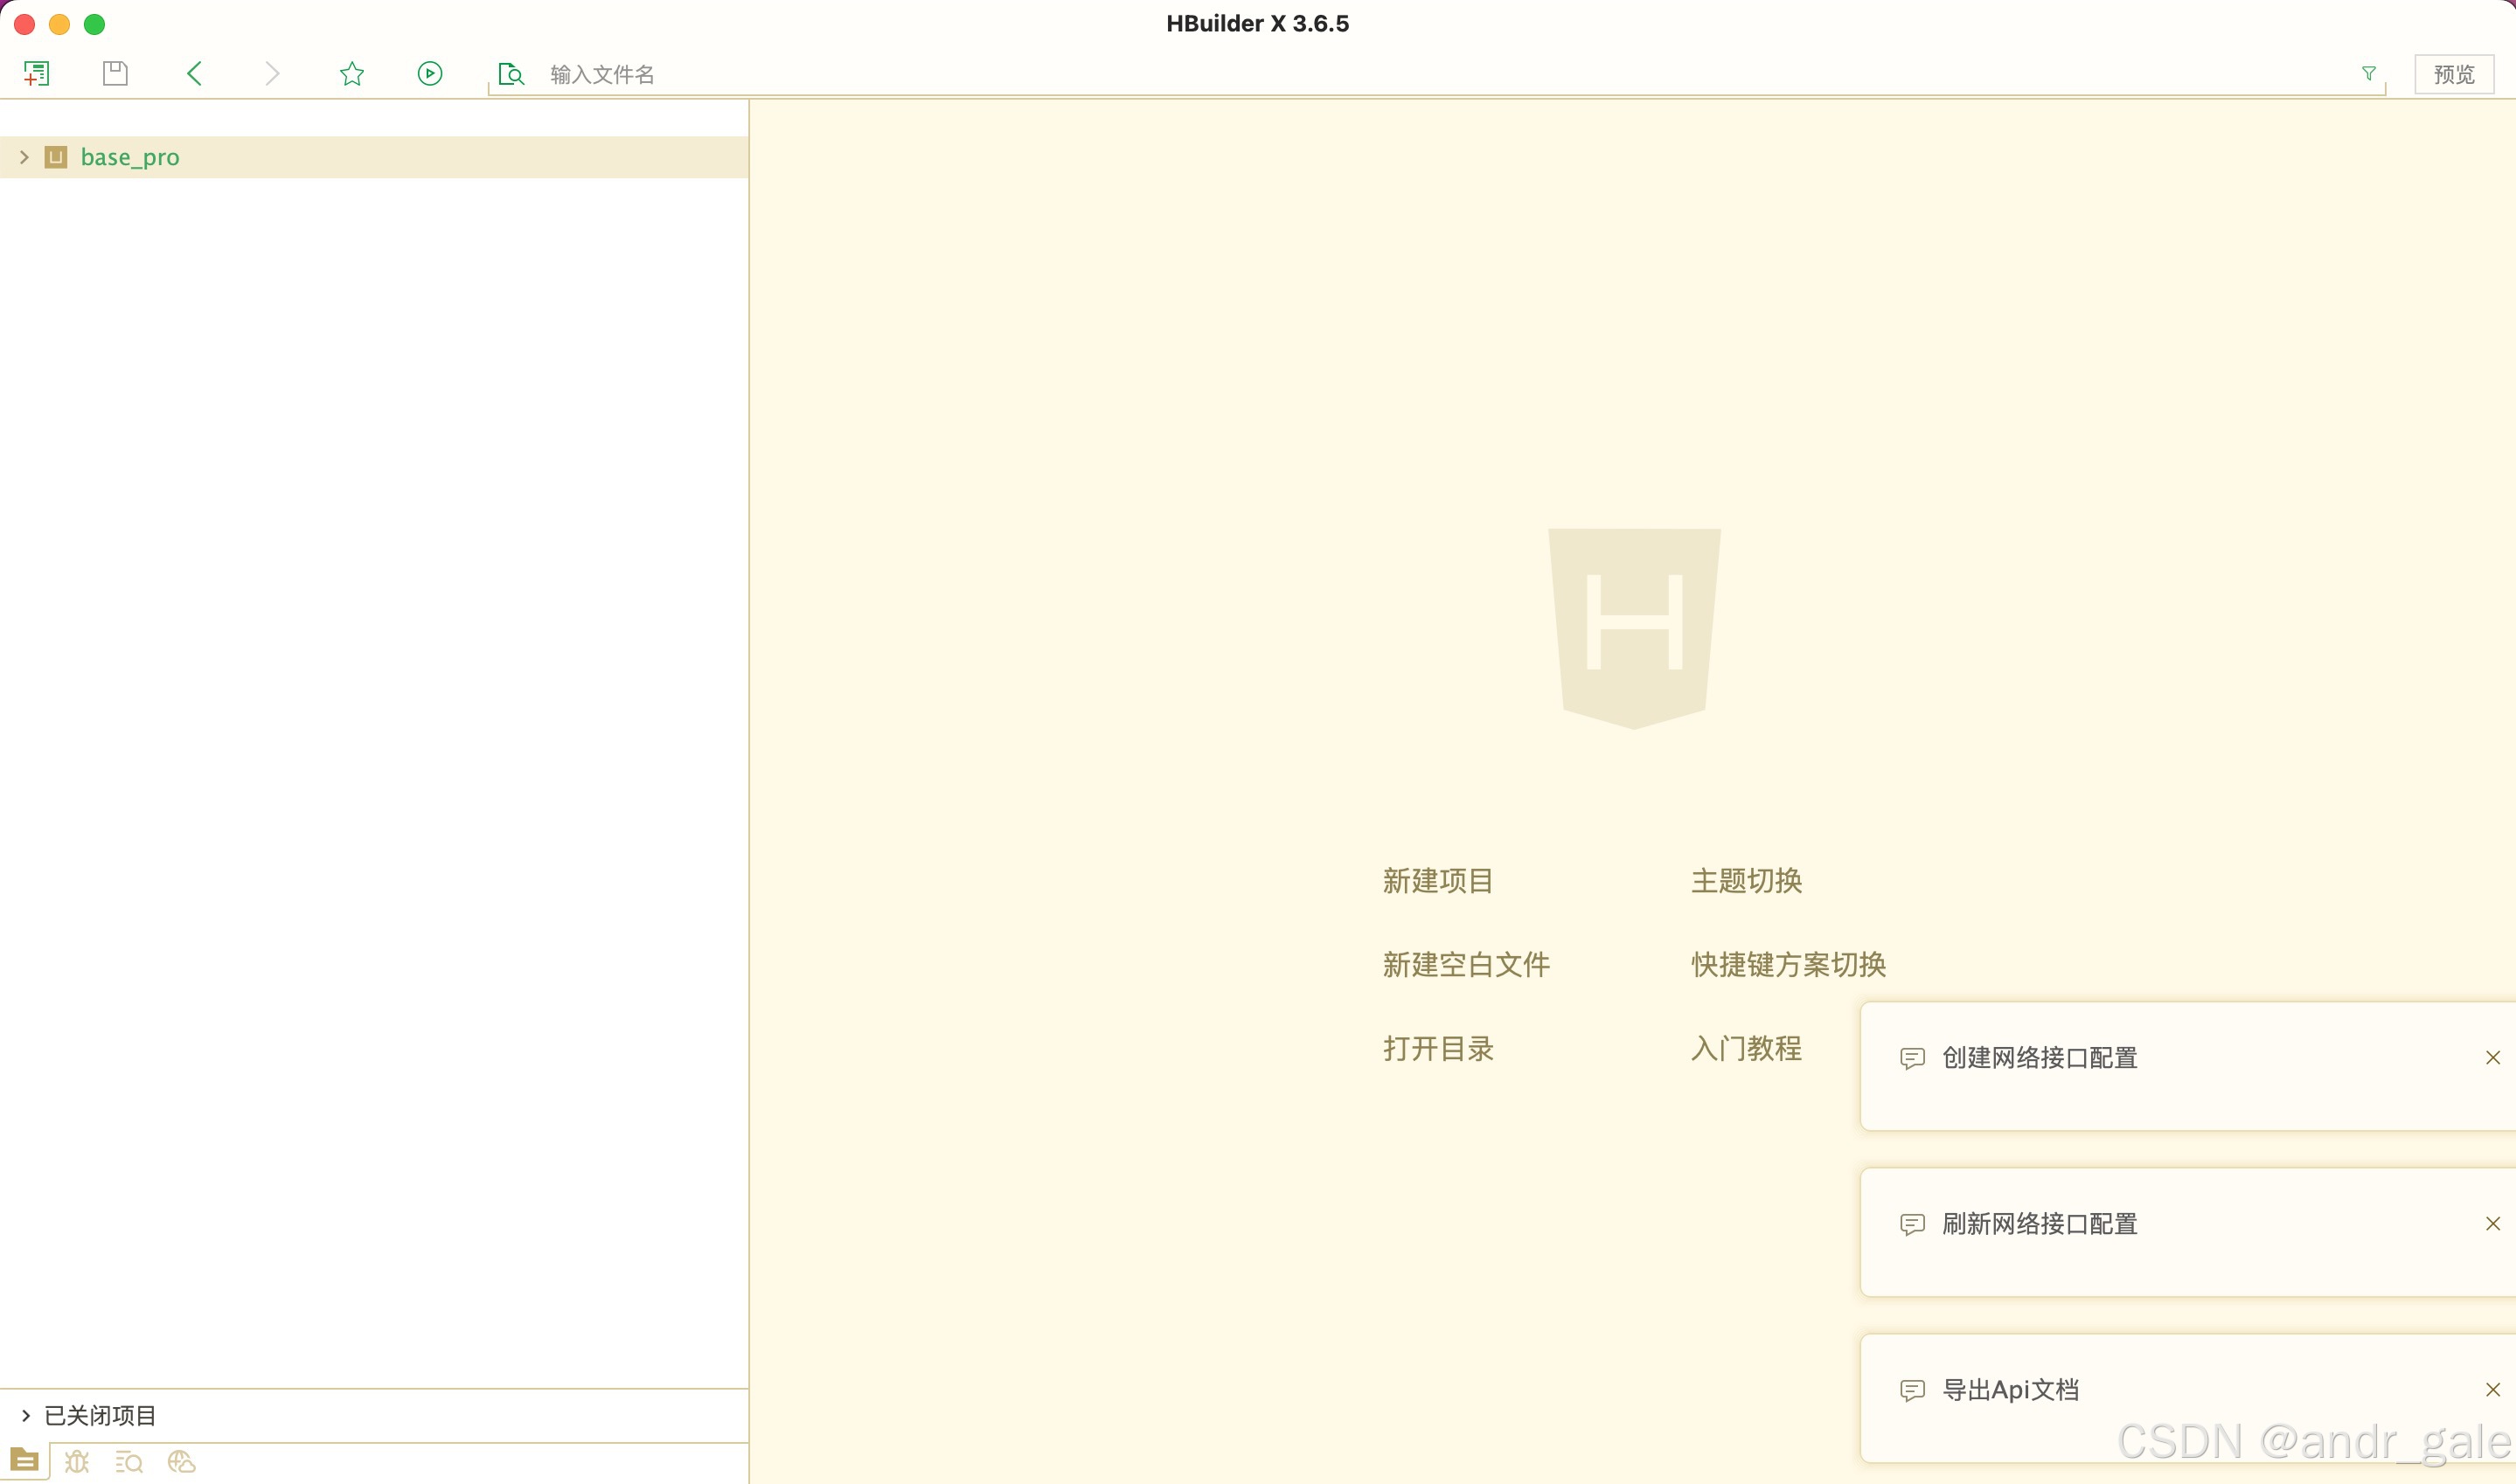Image resolution: width=2516 pixels, height=1484 pixels.
Task: Open 主题切换 to switch themes
Action: (x=1746, y=881)
